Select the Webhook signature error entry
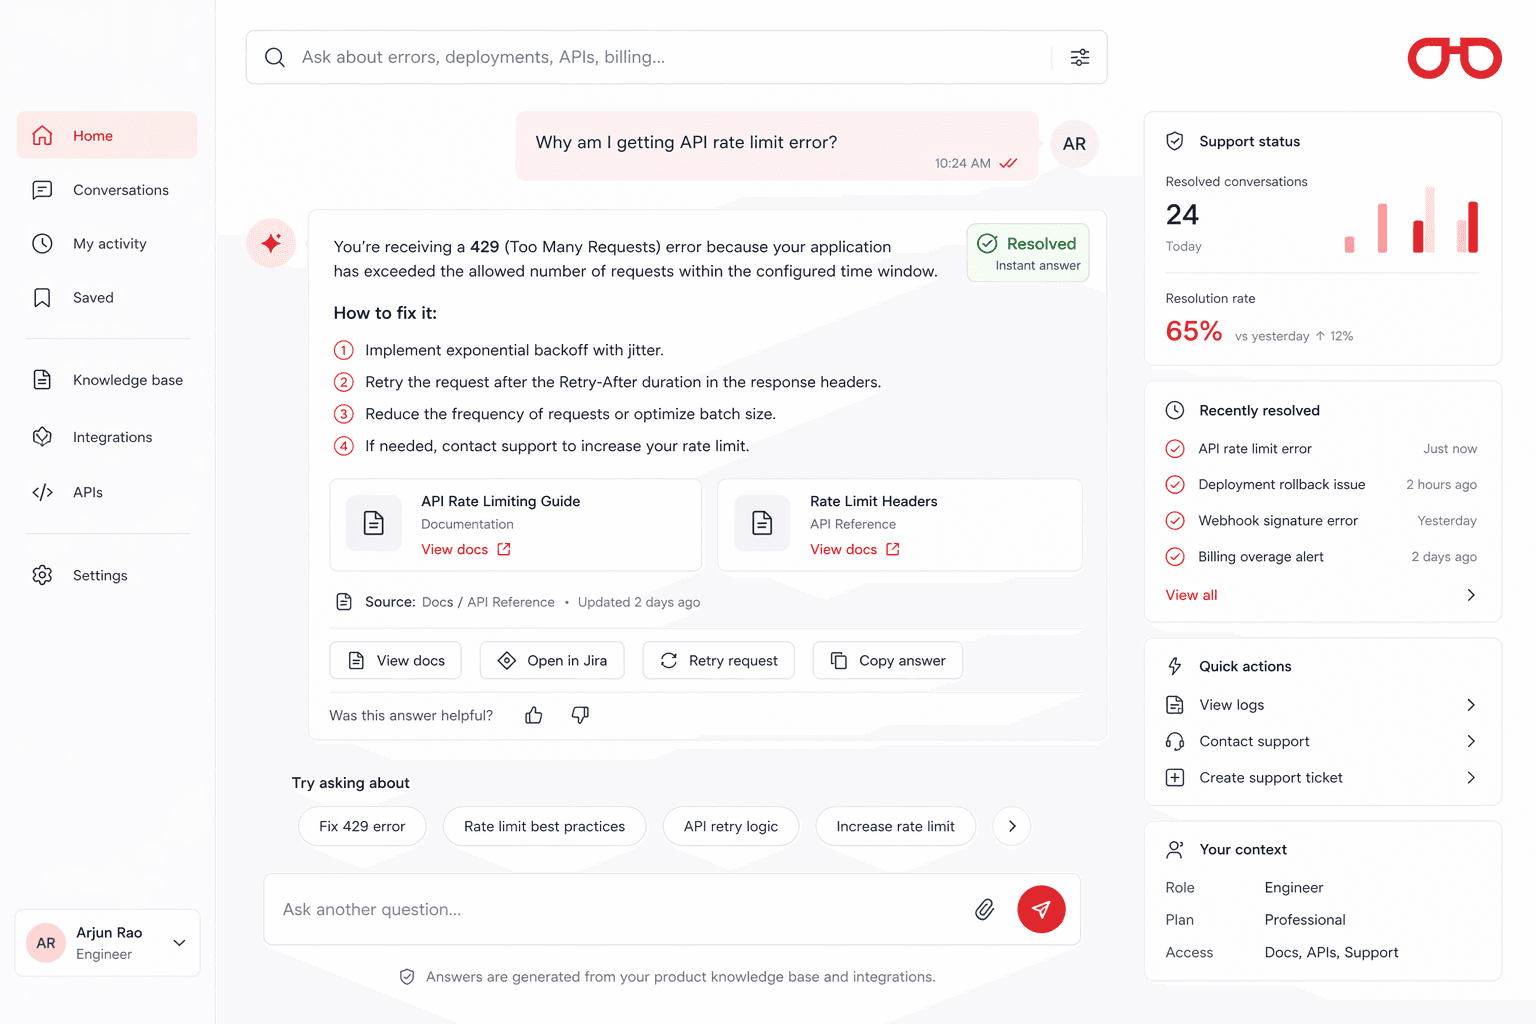Screen dimensions: 1536x1024 (x=1321, y=521)
